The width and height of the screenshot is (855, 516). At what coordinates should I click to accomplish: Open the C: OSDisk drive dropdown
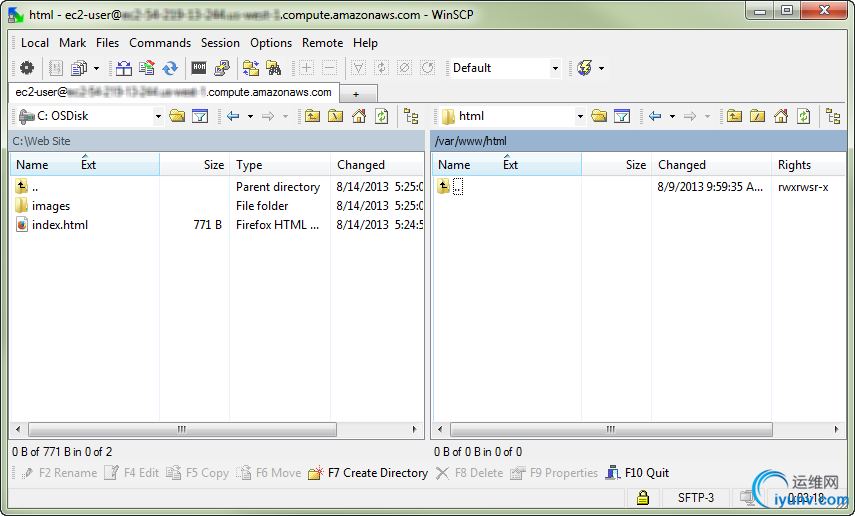(x=158, y=116)
